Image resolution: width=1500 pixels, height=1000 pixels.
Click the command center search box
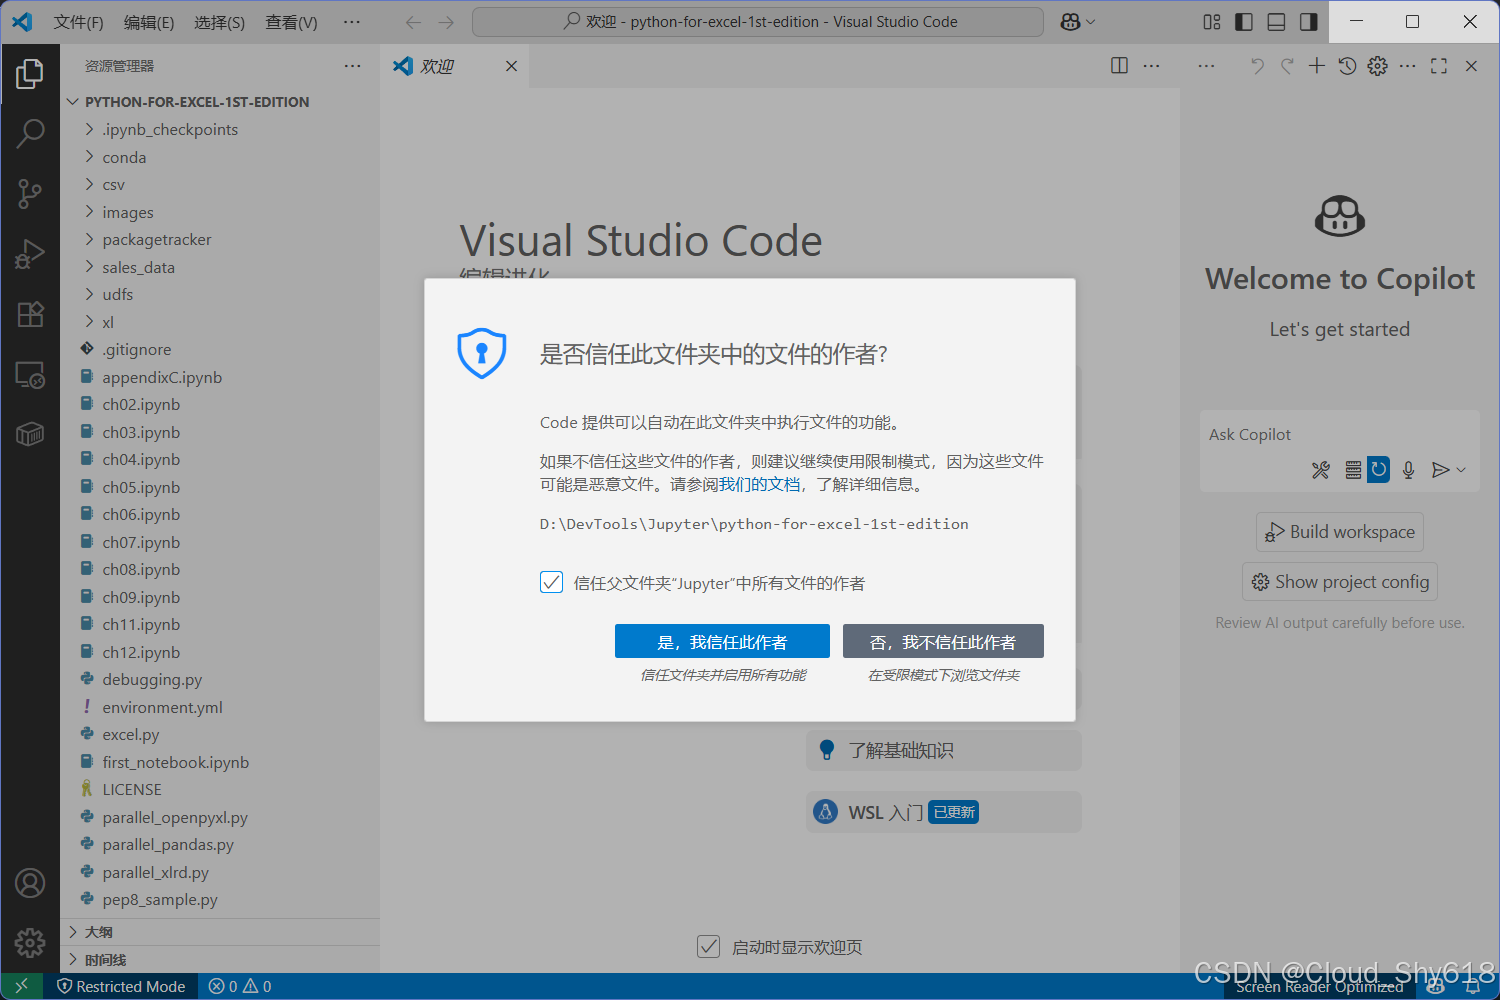coord(758,21)
